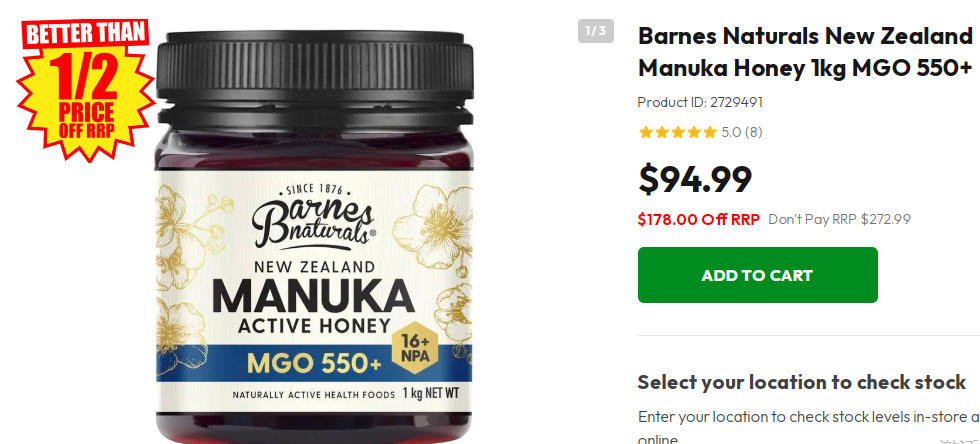Click the product title Barnes Naturals Manuka Honey
The image size is (980, 444).
pos(805,53)
